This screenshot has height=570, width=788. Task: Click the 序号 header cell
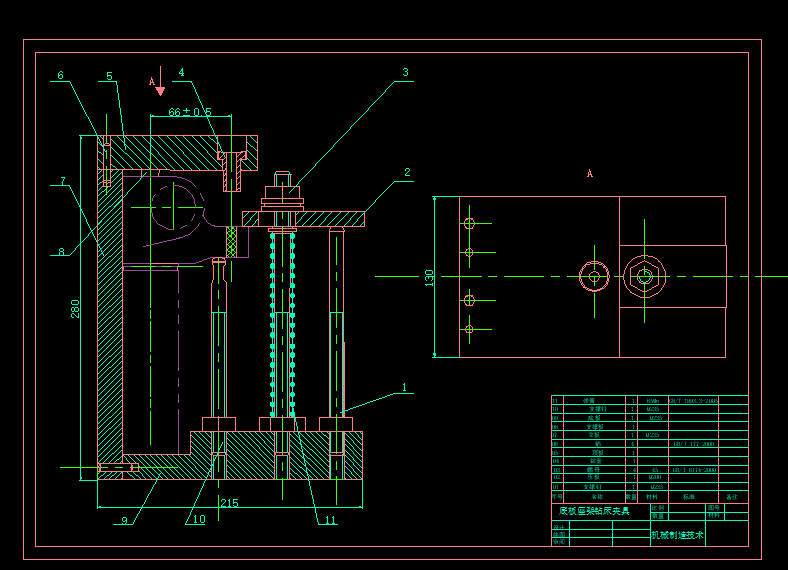point(557,497)
